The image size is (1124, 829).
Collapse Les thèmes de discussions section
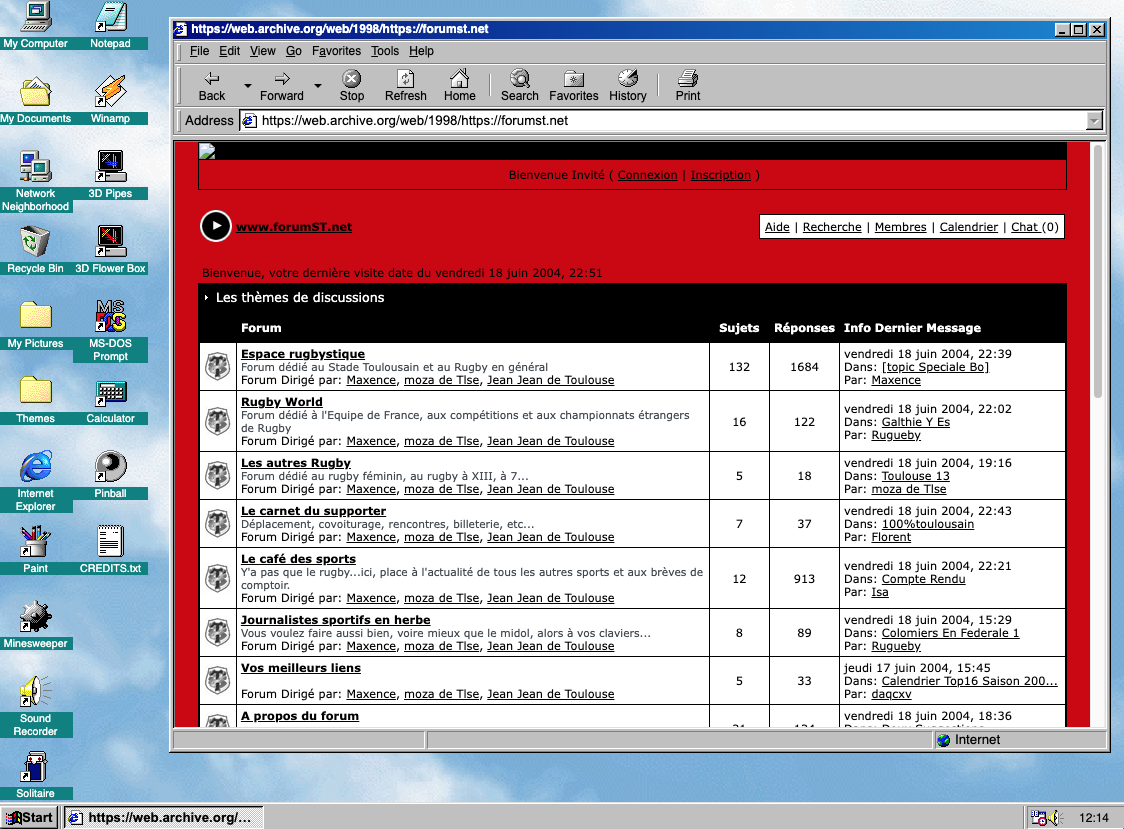[x=206, y=298]
